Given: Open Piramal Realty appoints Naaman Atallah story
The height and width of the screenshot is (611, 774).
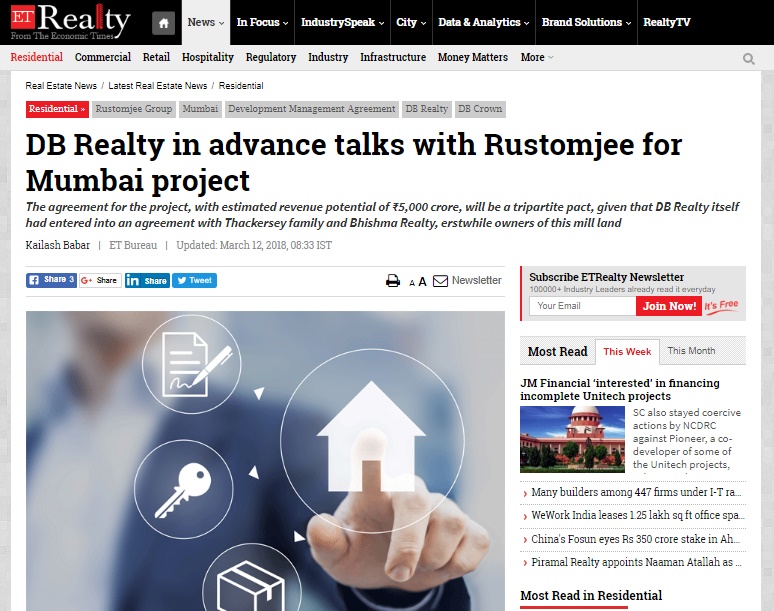Looking at the screenshot, I should click(636, 562).
